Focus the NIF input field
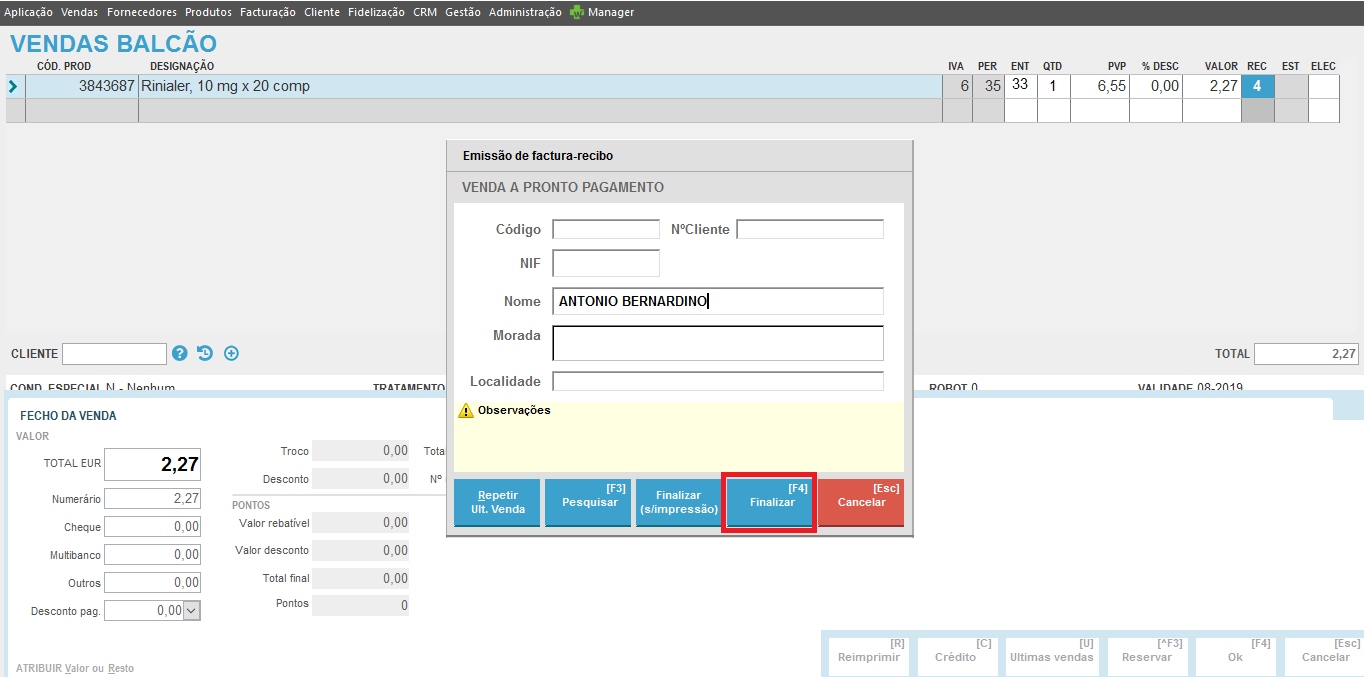The width and height of the screenshot is (1364, 677). click(606, 263)
